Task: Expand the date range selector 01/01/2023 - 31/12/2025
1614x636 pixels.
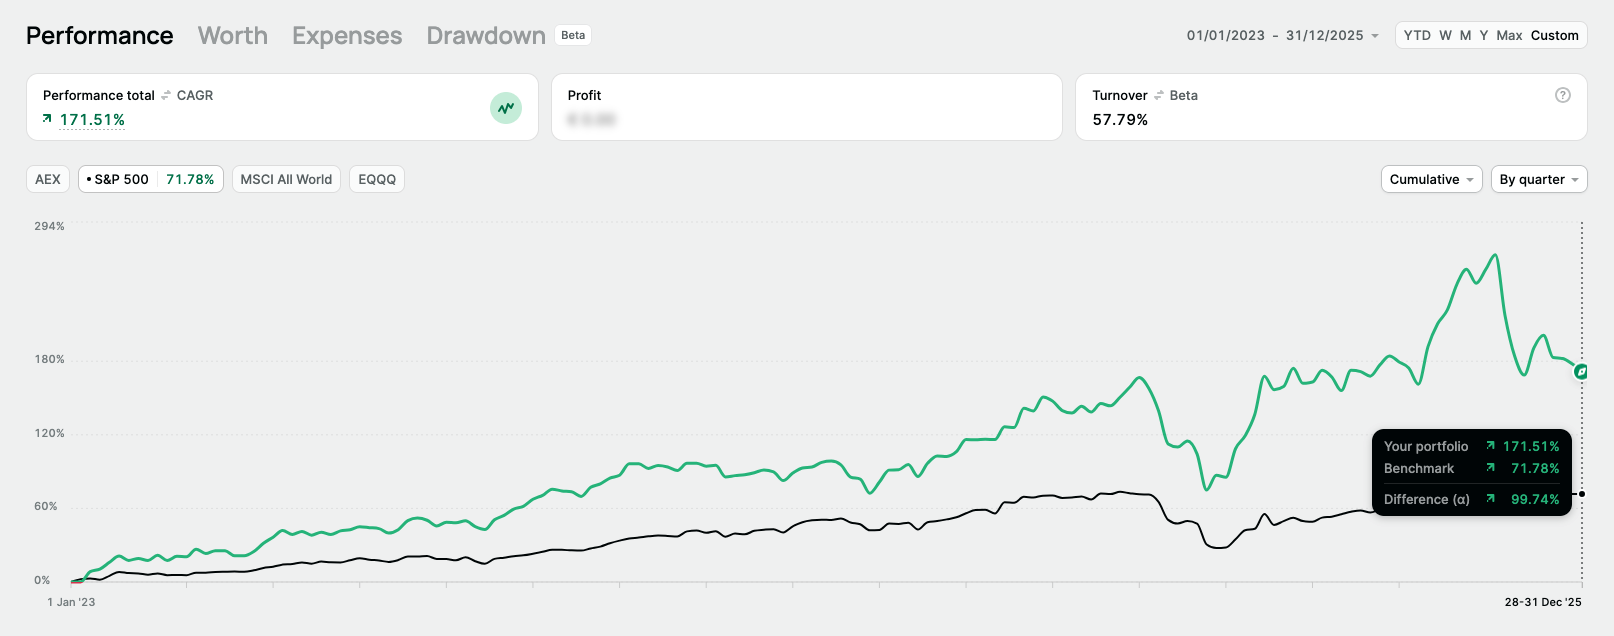Action: [1282, 35]
